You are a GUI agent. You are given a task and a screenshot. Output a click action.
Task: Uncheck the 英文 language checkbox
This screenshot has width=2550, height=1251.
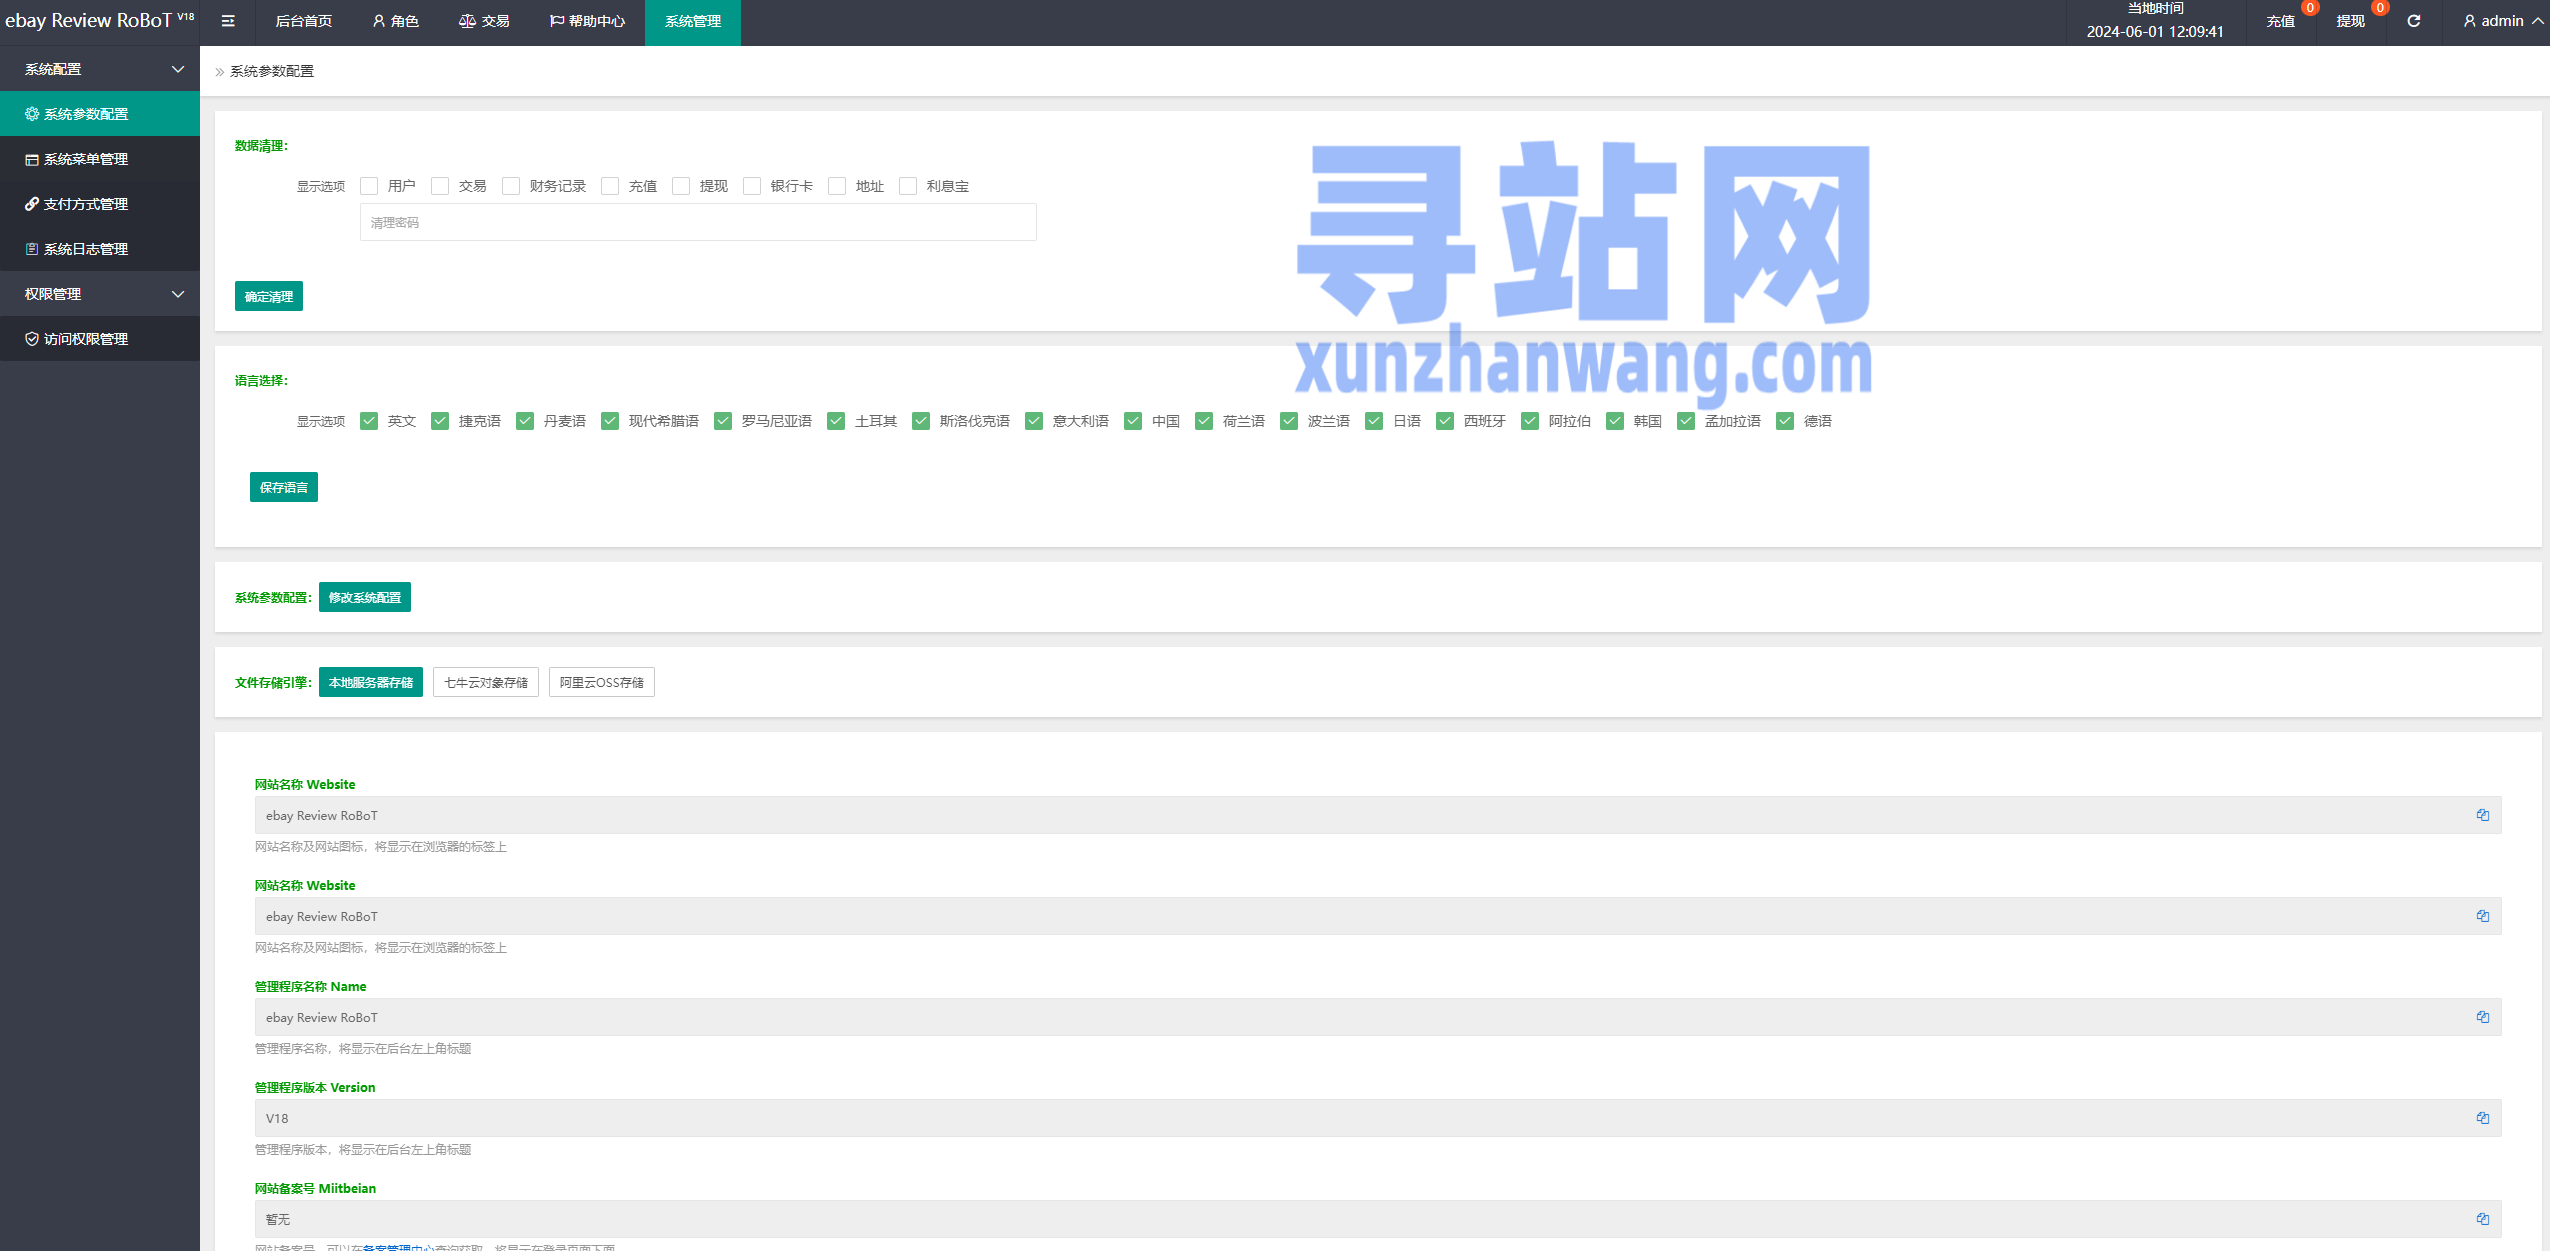(369, 421)
